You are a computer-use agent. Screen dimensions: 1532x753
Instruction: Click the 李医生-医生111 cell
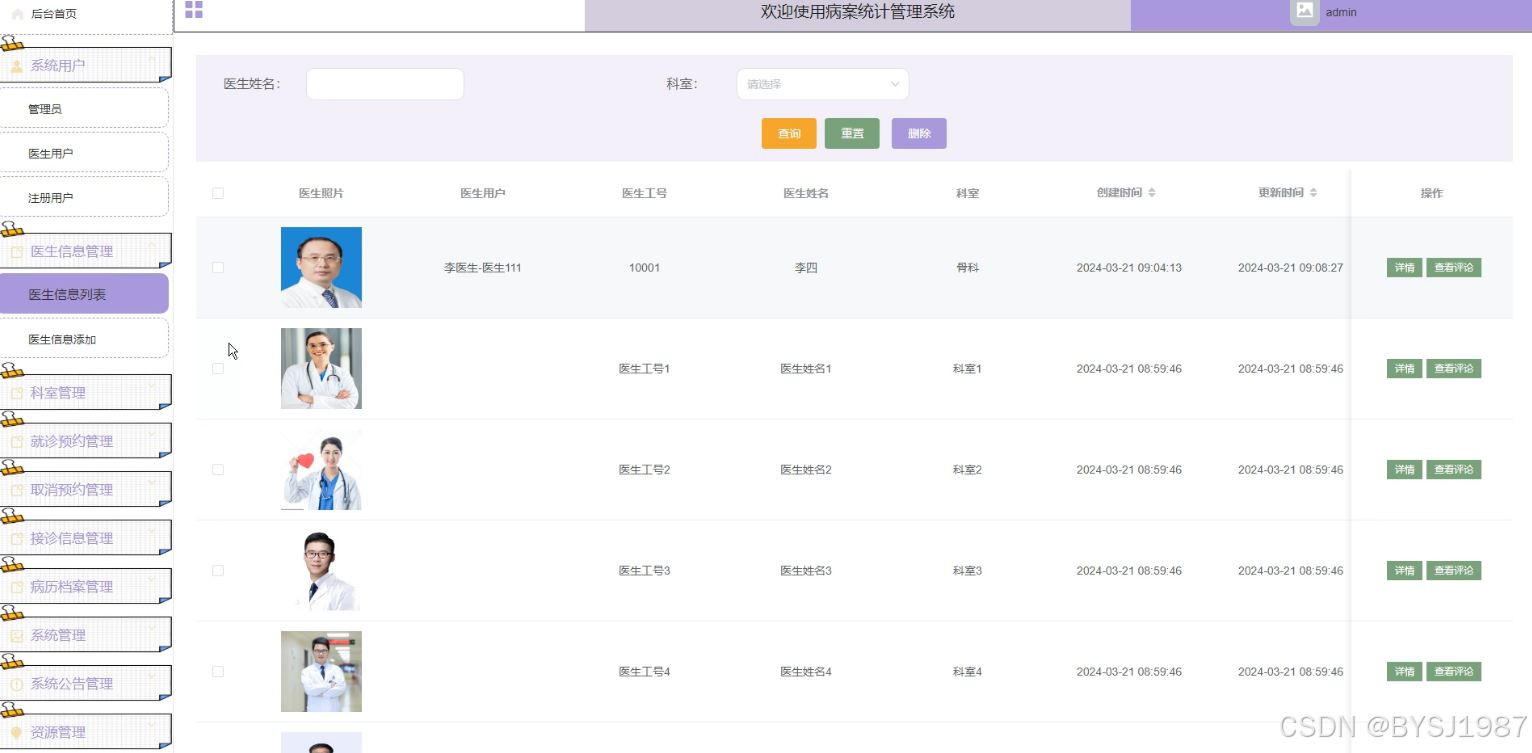(483, 268)
